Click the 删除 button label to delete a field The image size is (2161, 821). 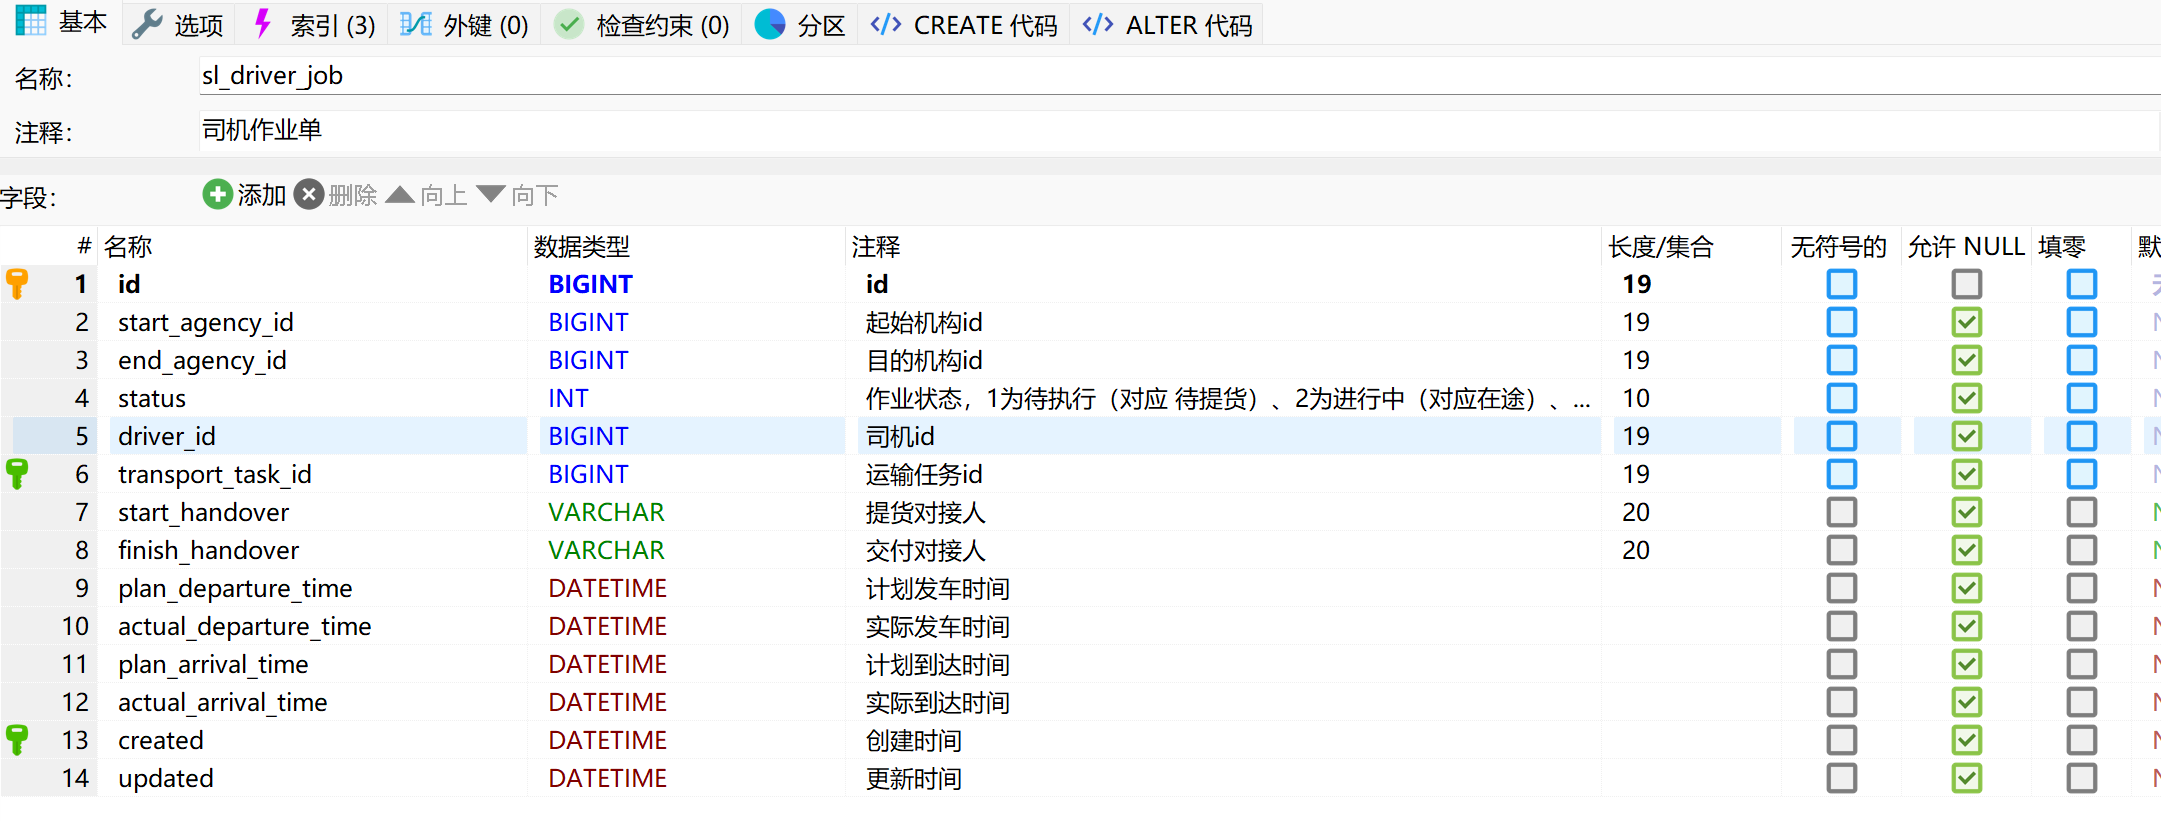[353, 195]
